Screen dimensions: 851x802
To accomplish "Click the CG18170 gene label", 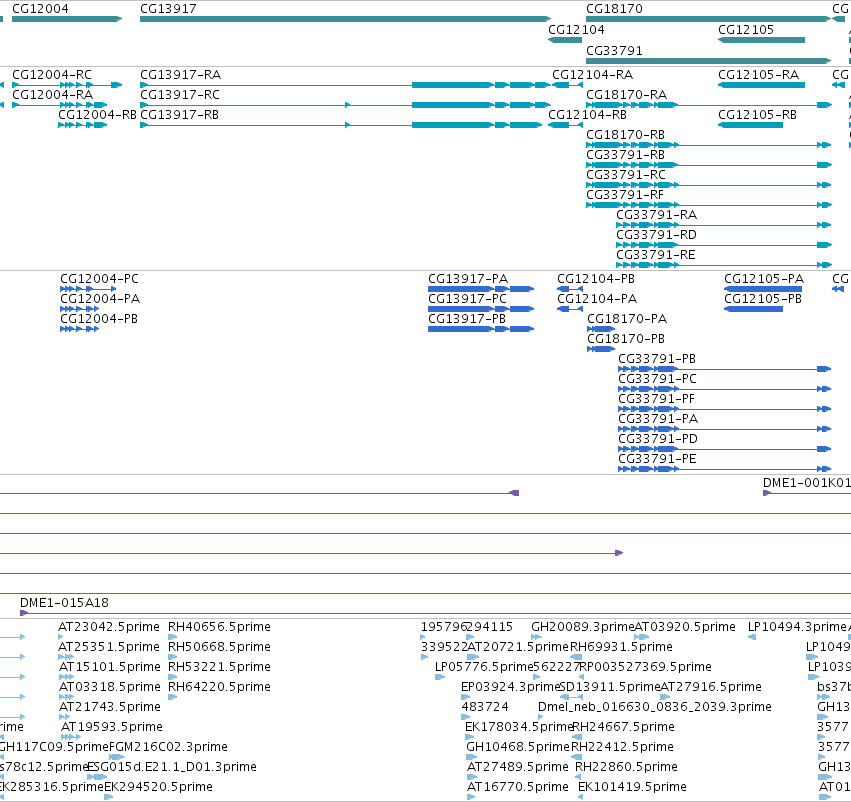I will coord(614,9).
